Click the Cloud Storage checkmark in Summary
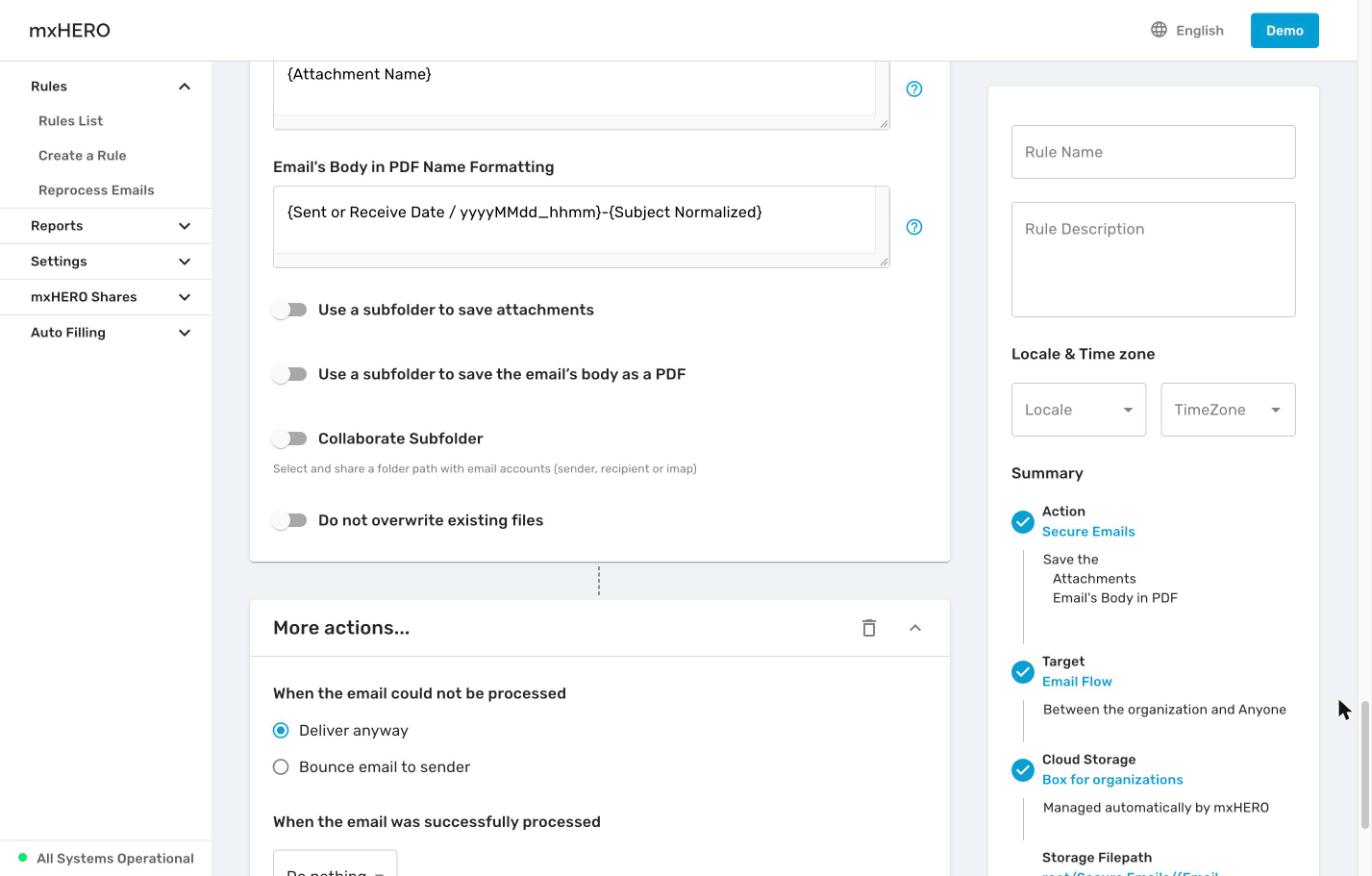Screen dimensions: 1372x876 coord(1022,770)
